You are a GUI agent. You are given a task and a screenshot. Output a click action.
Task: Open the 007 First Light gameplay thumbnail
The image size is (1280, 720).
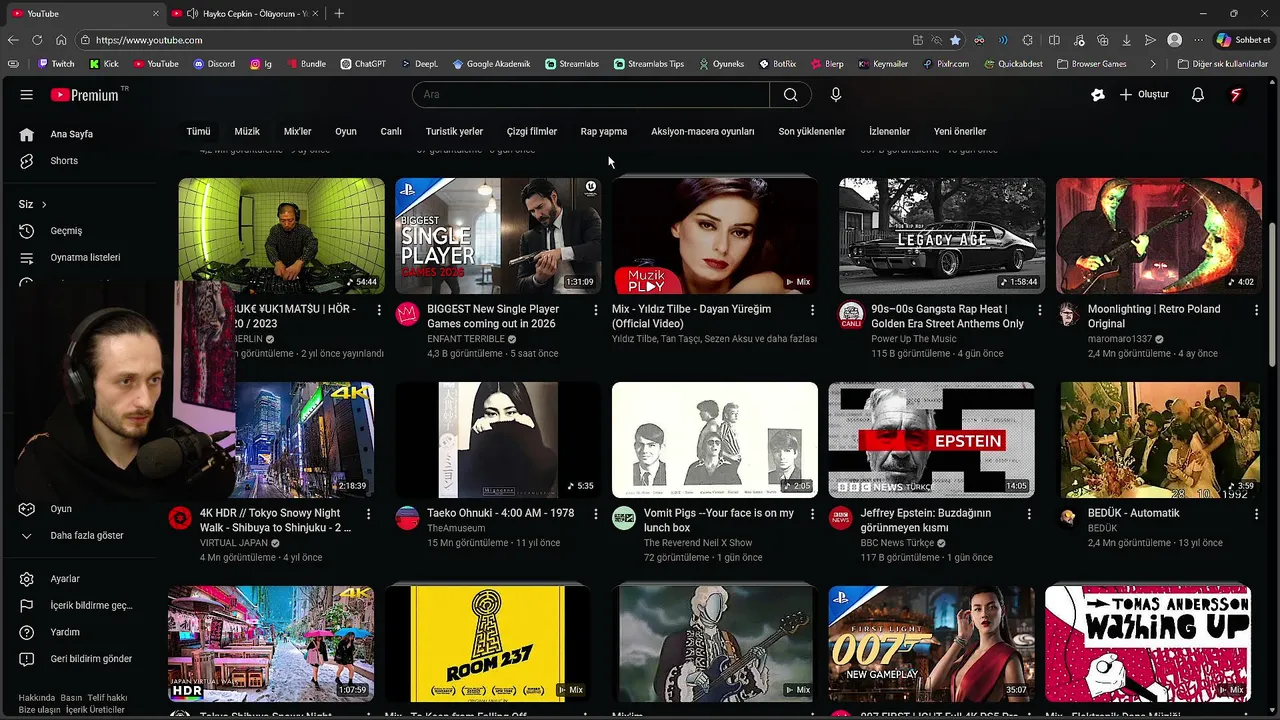pyautogui.click(x=931, y=644)
